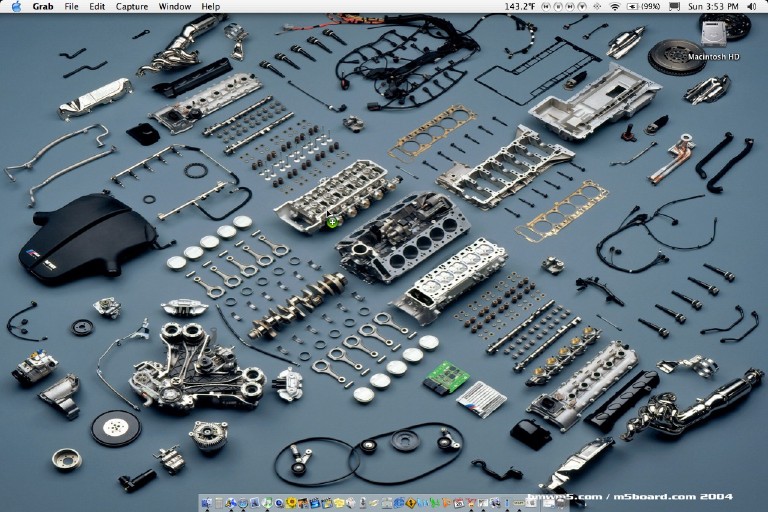Click the pause menu bar button

pyautogui.click(x=558, y=6)
